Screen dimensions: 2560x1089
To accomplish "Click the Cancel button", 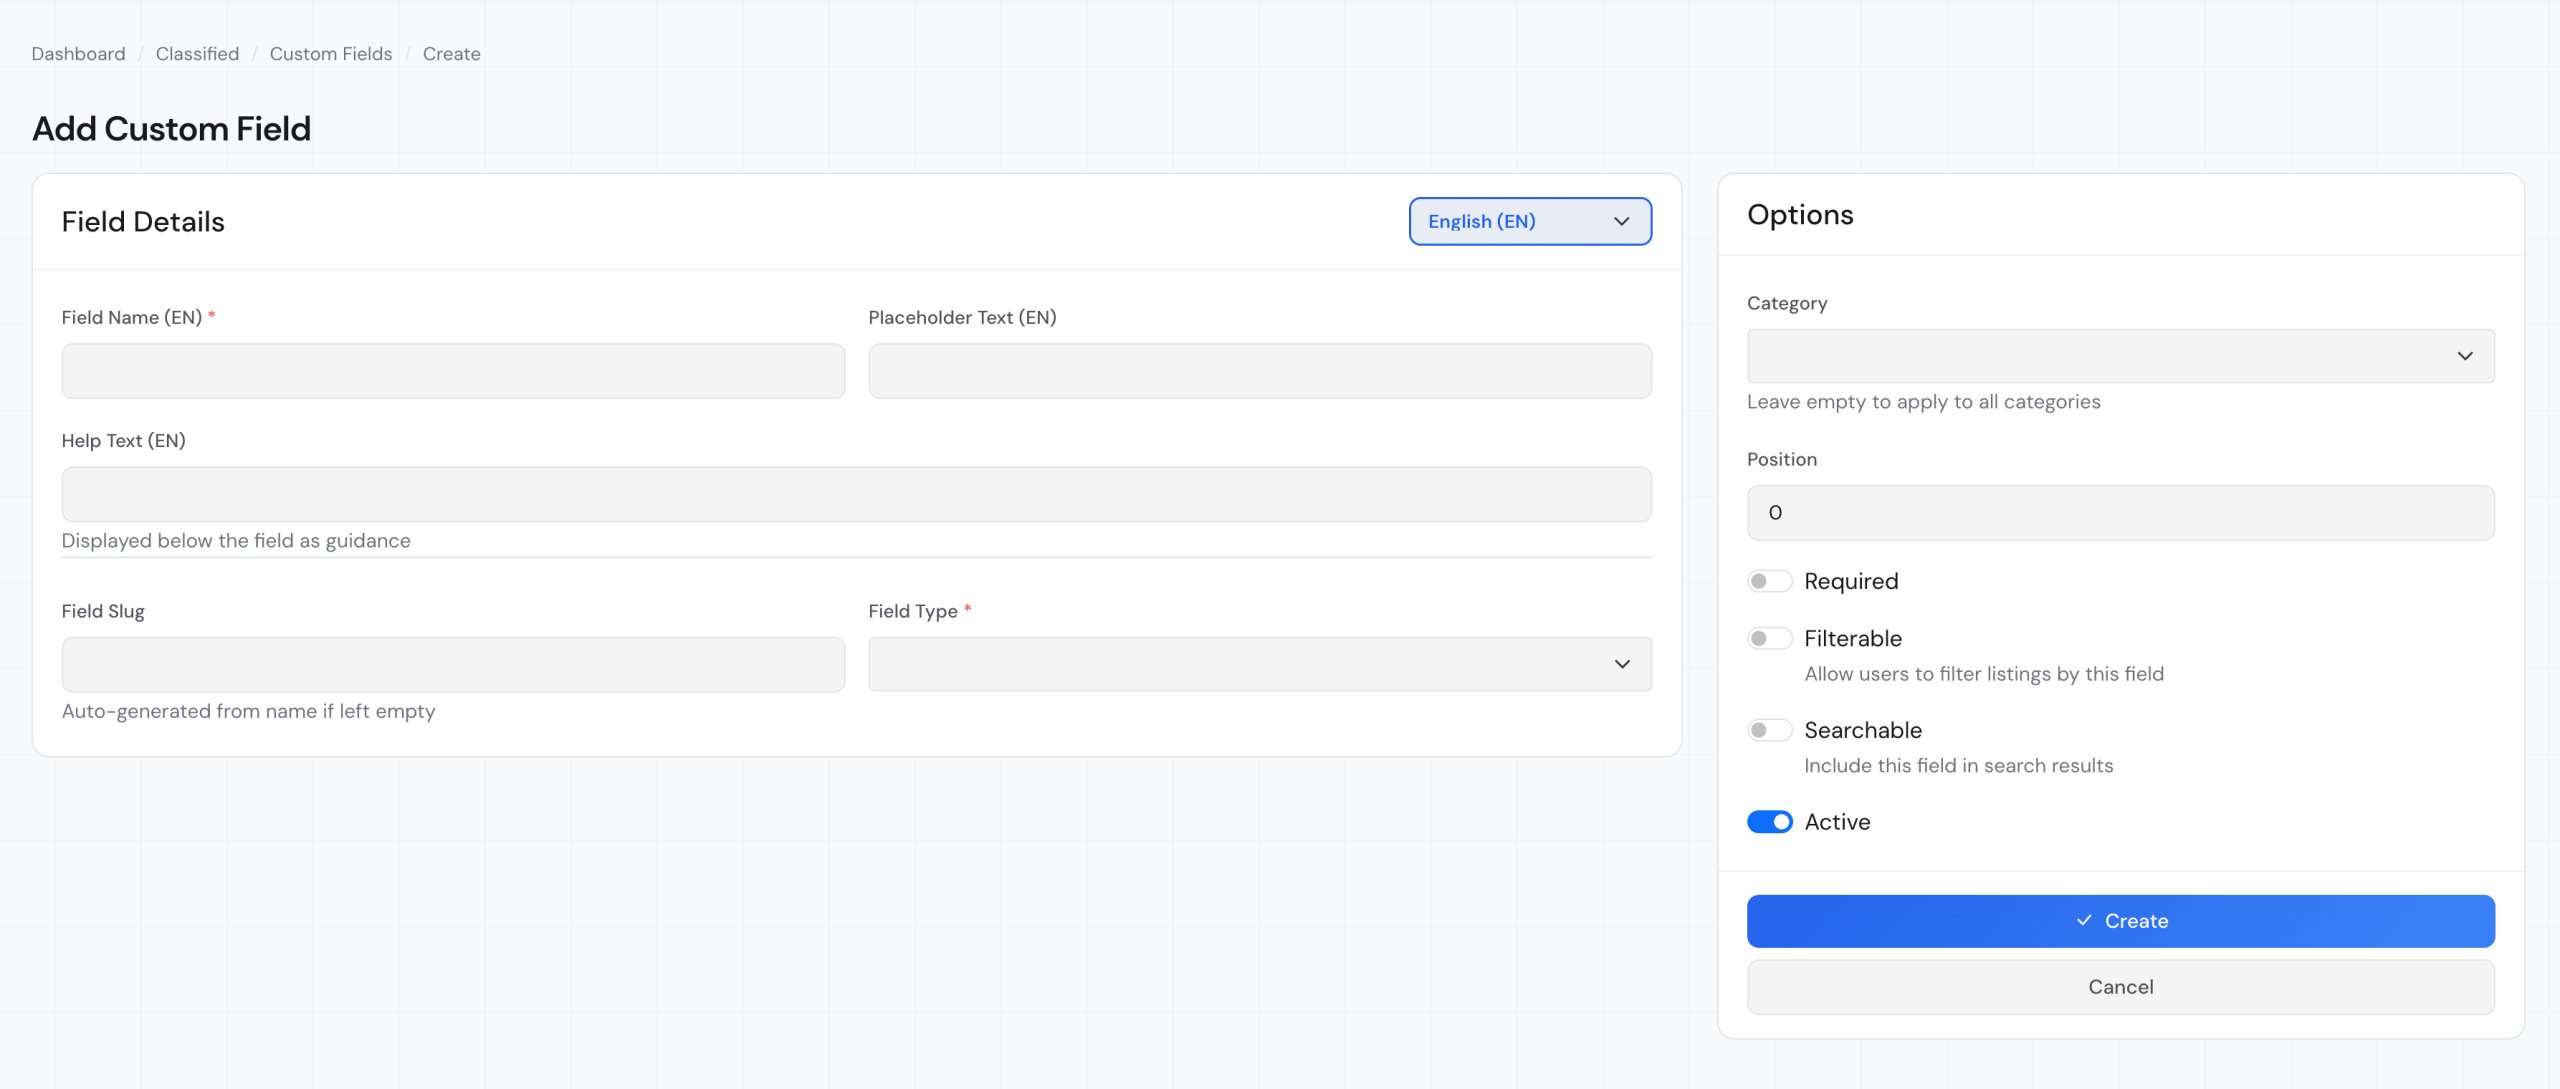I will click(x=2120, y=987).
